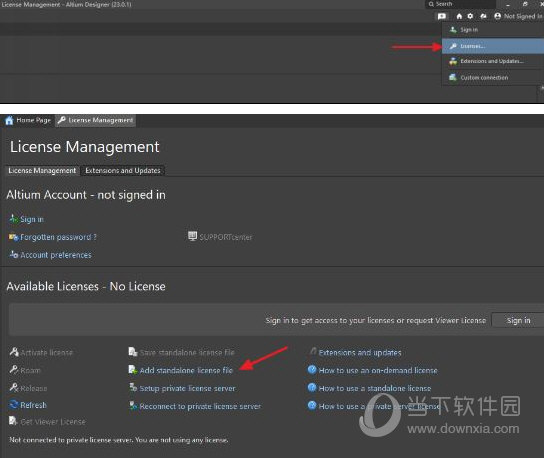This screenshot has height=458, width=544.
Task: Click the Sign in button in licenses bar
Action: tap(518, 320)
